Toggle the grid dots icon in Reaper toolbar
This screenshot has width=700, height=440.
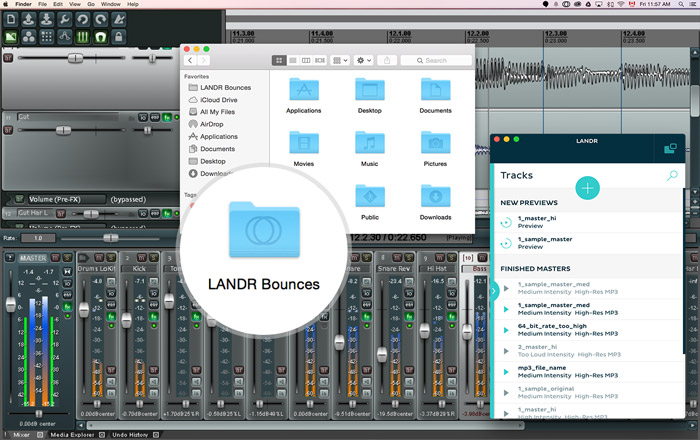coord(46,37)
